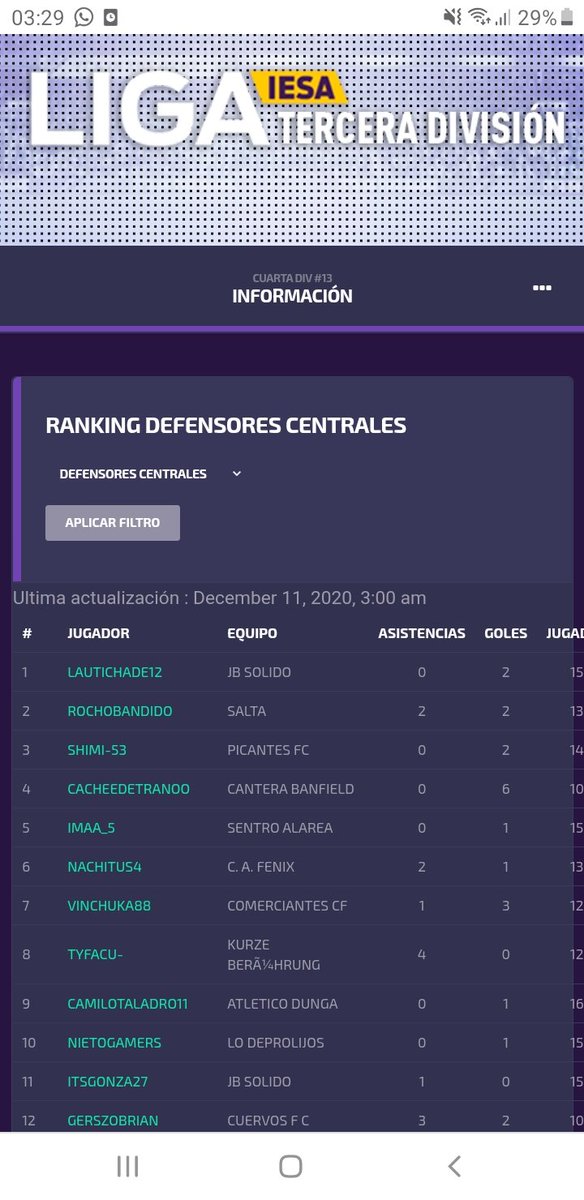Viewport: 584px width, 1200px height.
Task: Open recent apps from navigation bar
Action: pos(127,1166)
